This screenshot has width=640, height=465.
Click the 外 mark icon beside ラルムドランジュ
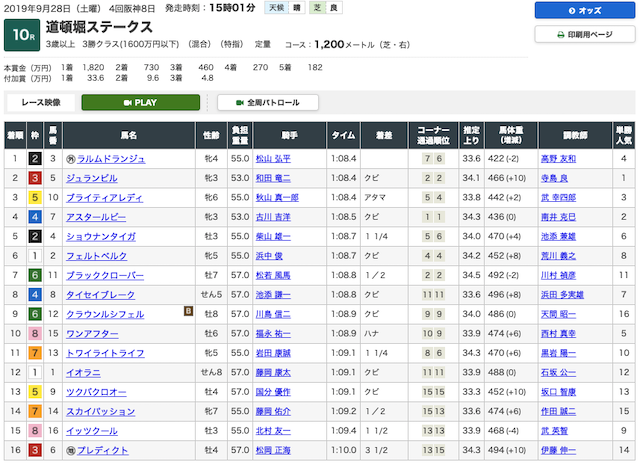70,159
